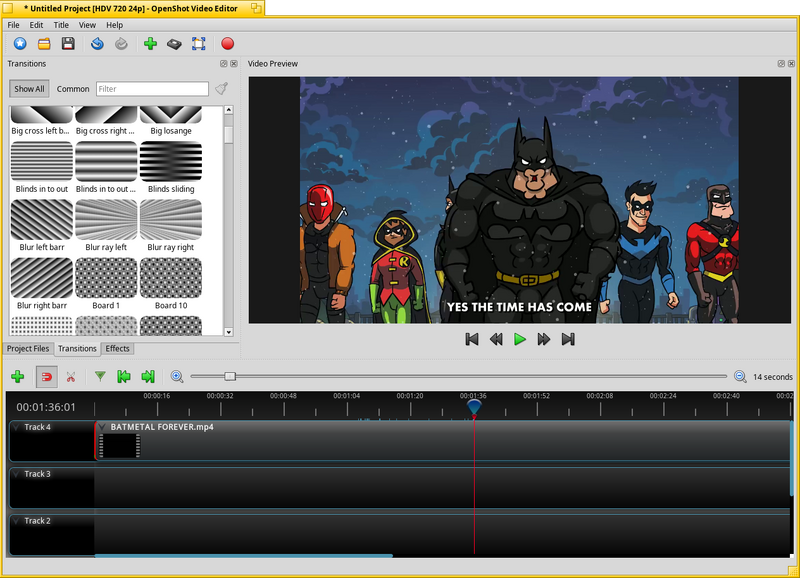Click the transitions list scroll down arrow
Image resolution: width=800 pixels, height=578 pixels.
pos(229,332)
